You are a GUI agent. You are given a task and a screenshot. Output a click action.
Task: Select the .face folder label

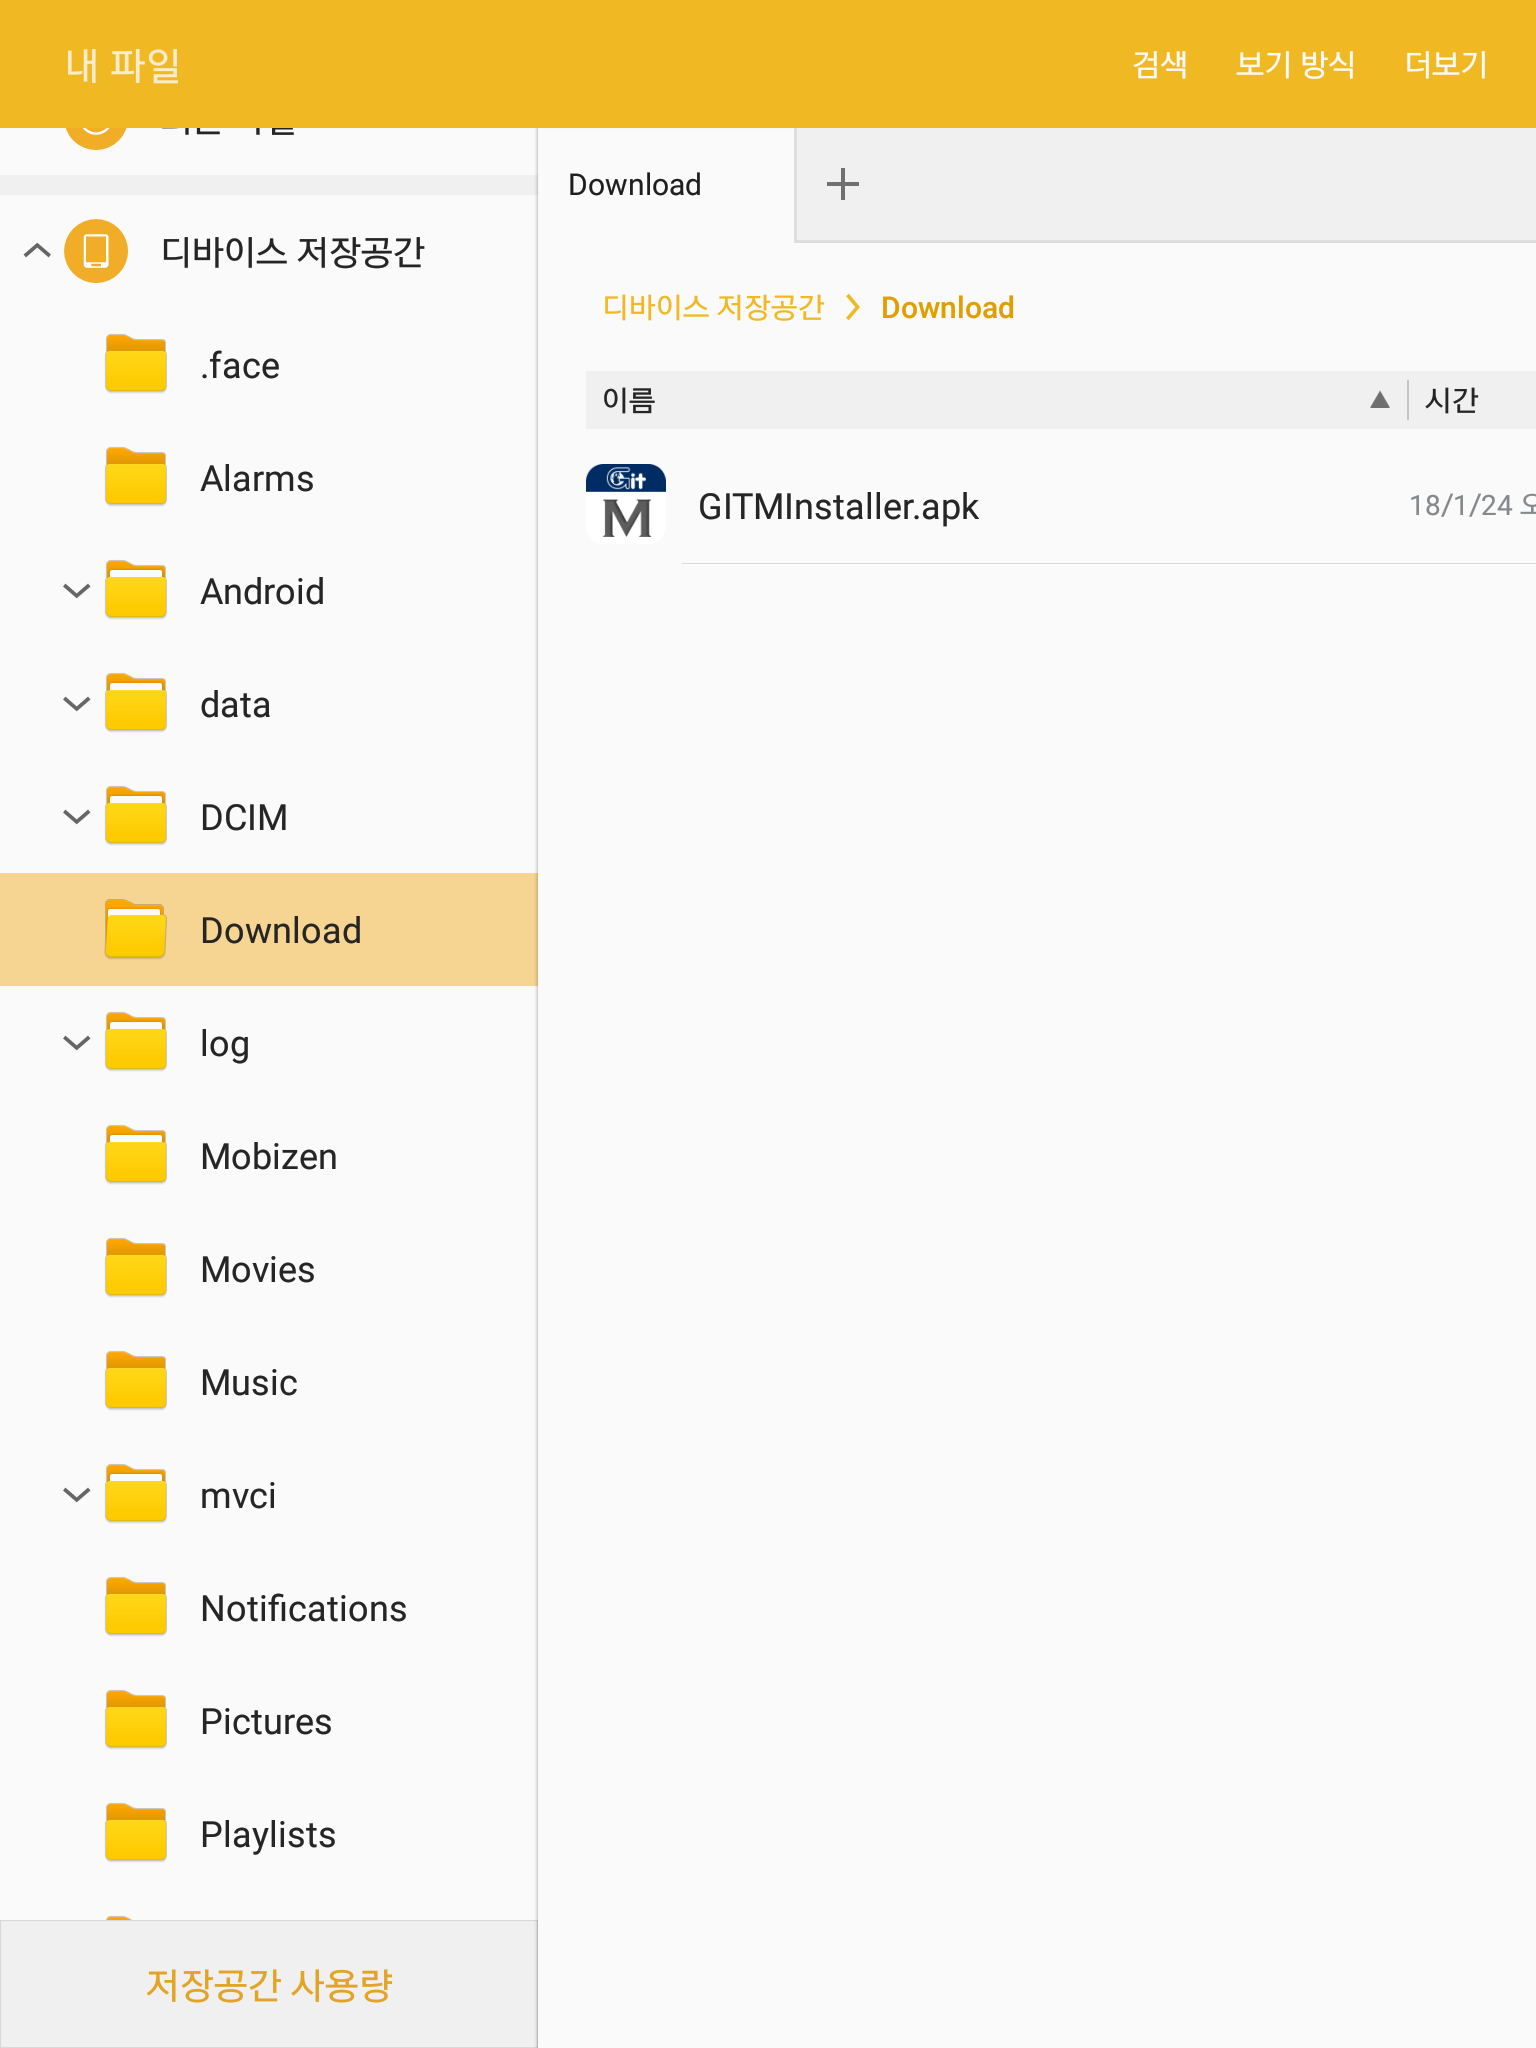pos(240,366)
